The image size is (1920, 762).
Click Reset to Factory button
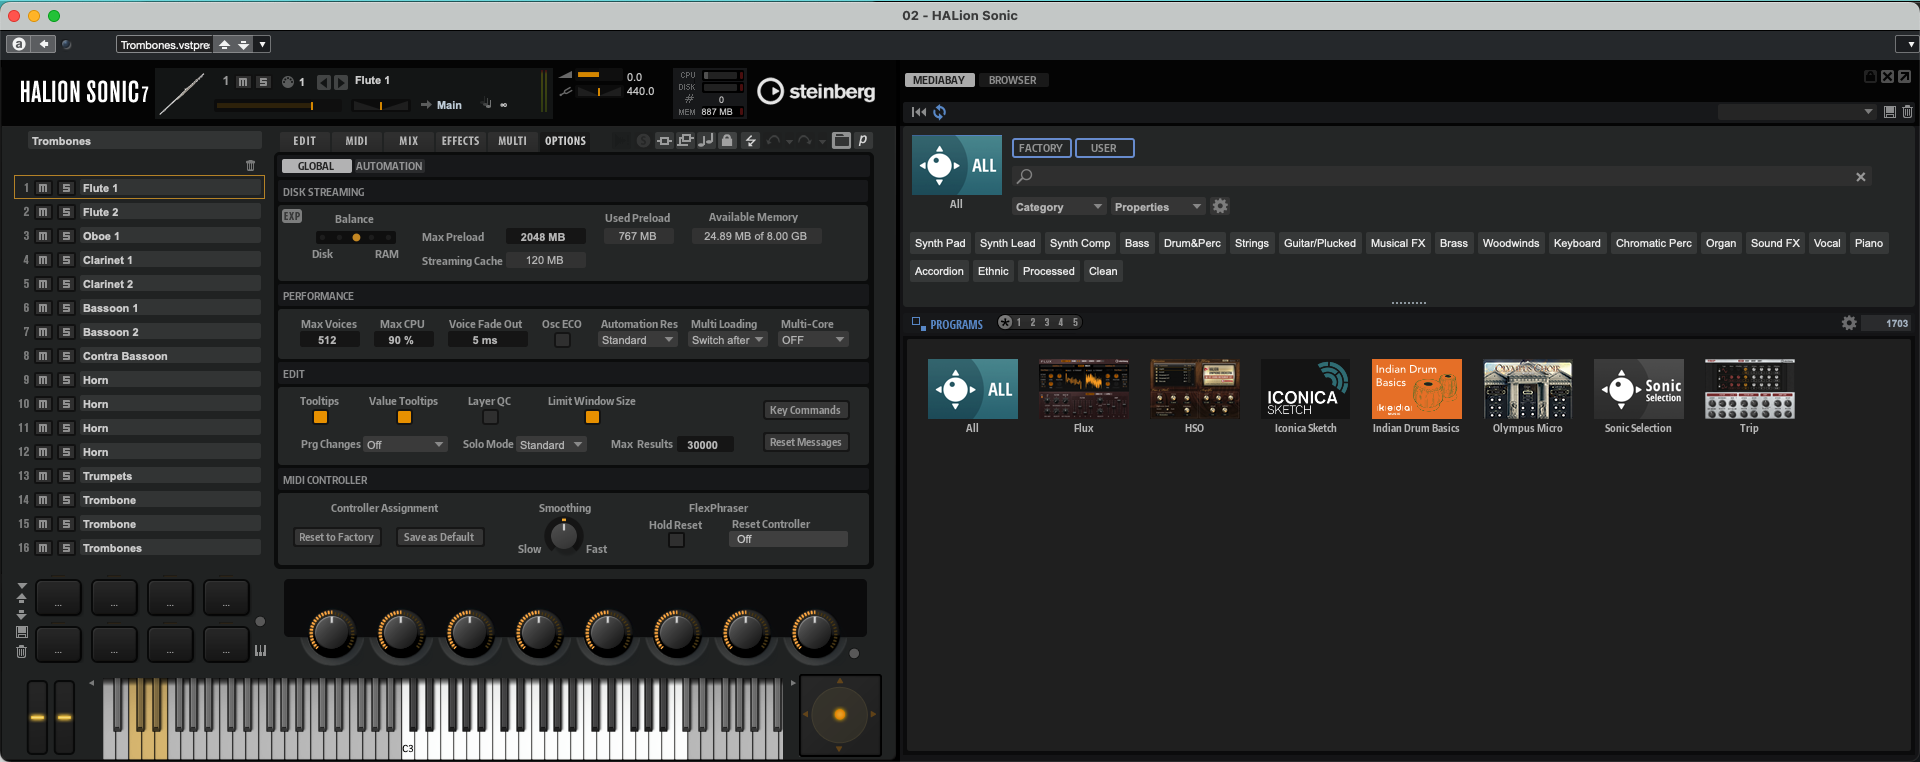(337, 537)
